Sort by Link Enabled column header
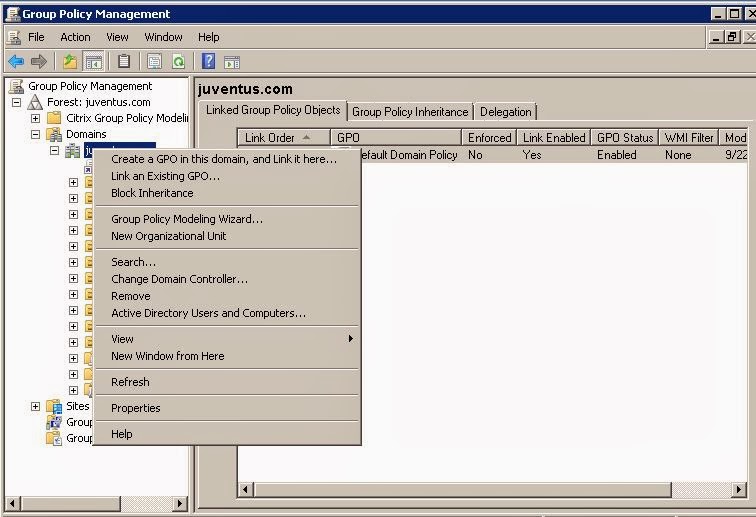Screen dimensions: 756x517 coord(554,138)
